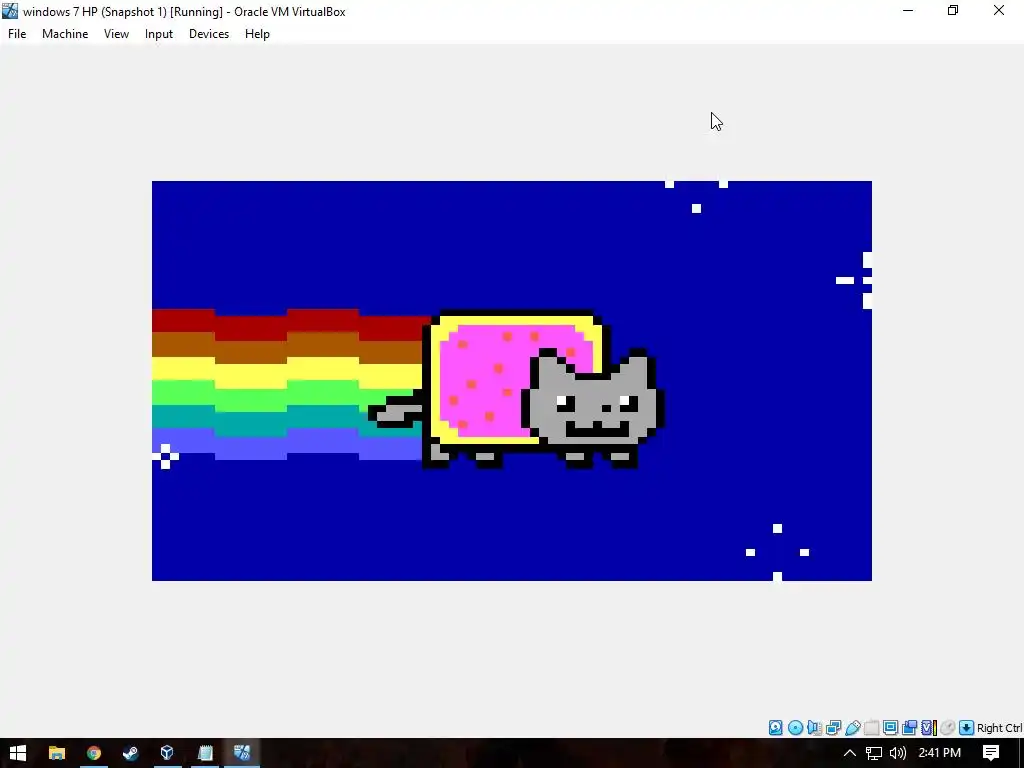Click the Right Ctrl host key label
The image size is (1024, 768).
[1000, 728]
